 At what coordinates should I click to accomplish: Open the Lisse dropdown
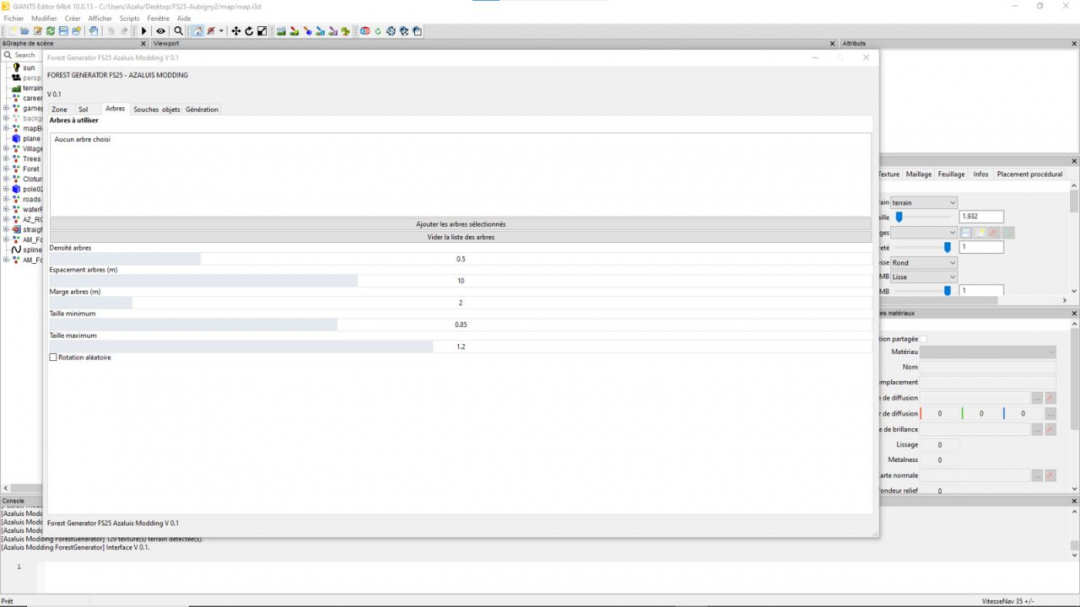(924, 277)
